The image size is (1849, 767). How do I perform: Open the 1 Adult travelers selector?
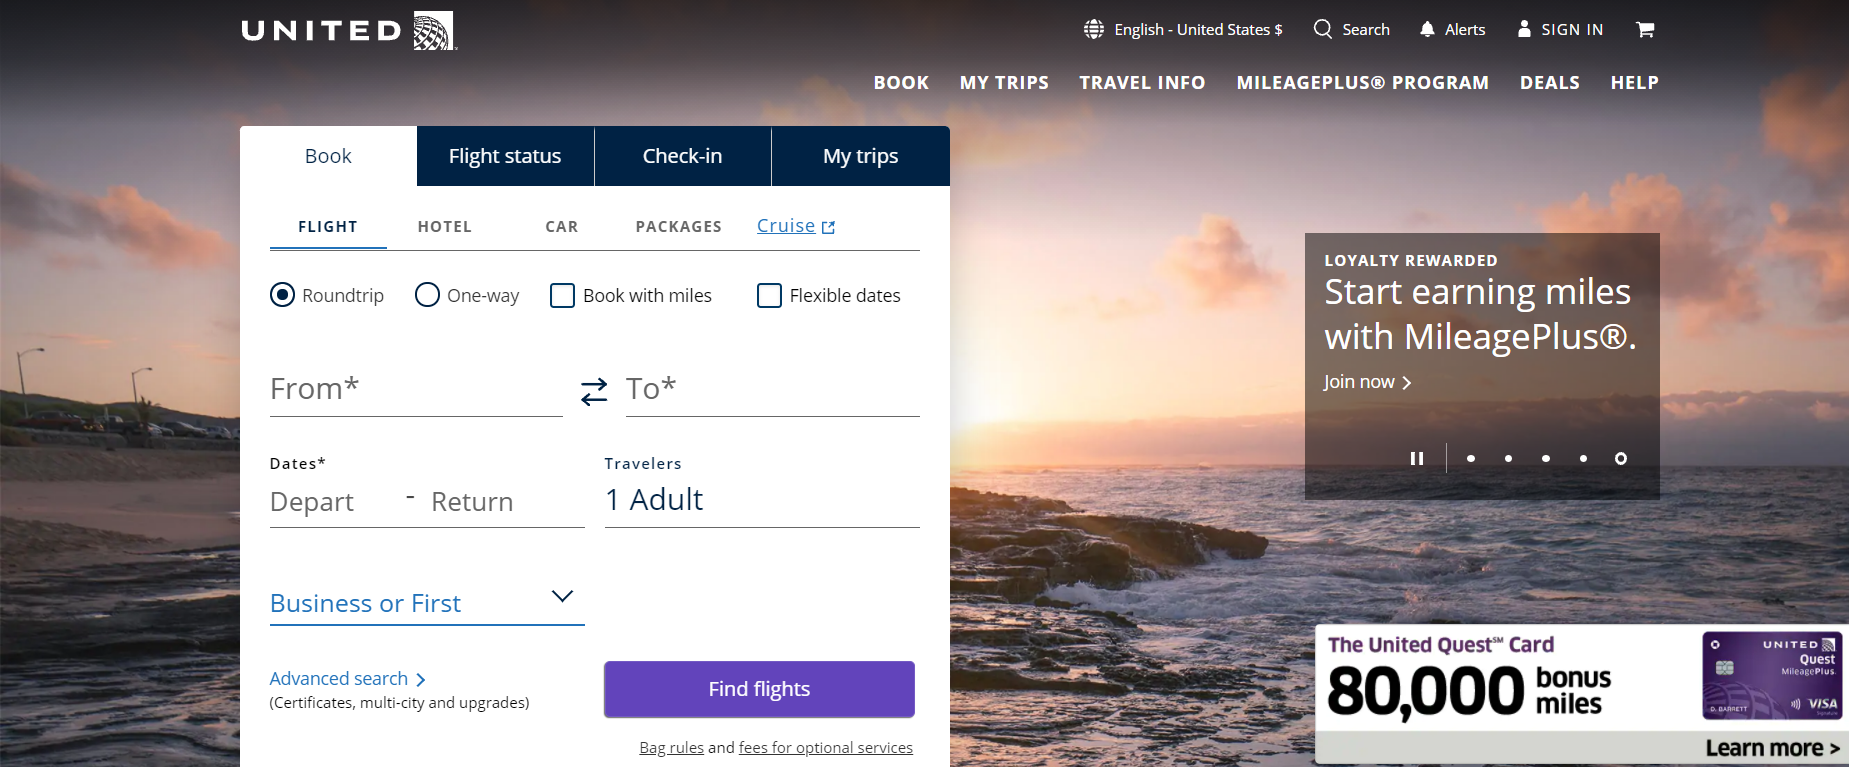tap(762, 500)
